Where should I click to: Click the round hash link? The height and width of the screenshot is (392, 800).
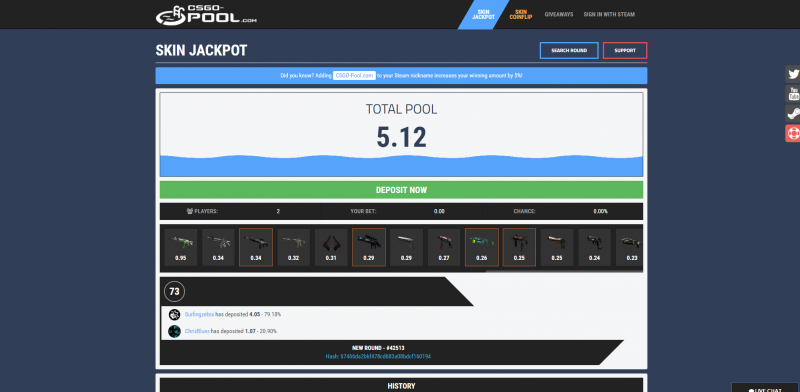[378, 356]
